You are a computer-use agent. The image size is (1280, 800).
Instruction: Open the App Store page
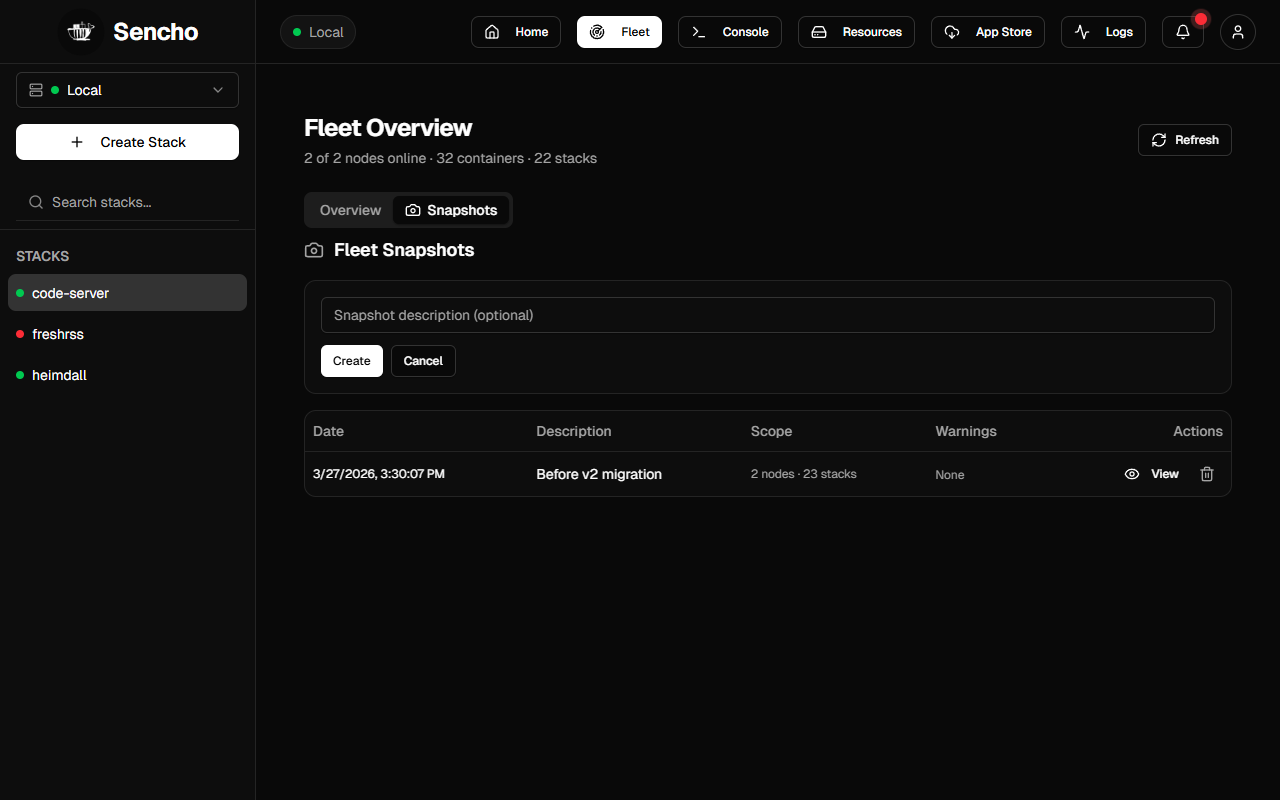pyautogui.click(x=988, y=32)
